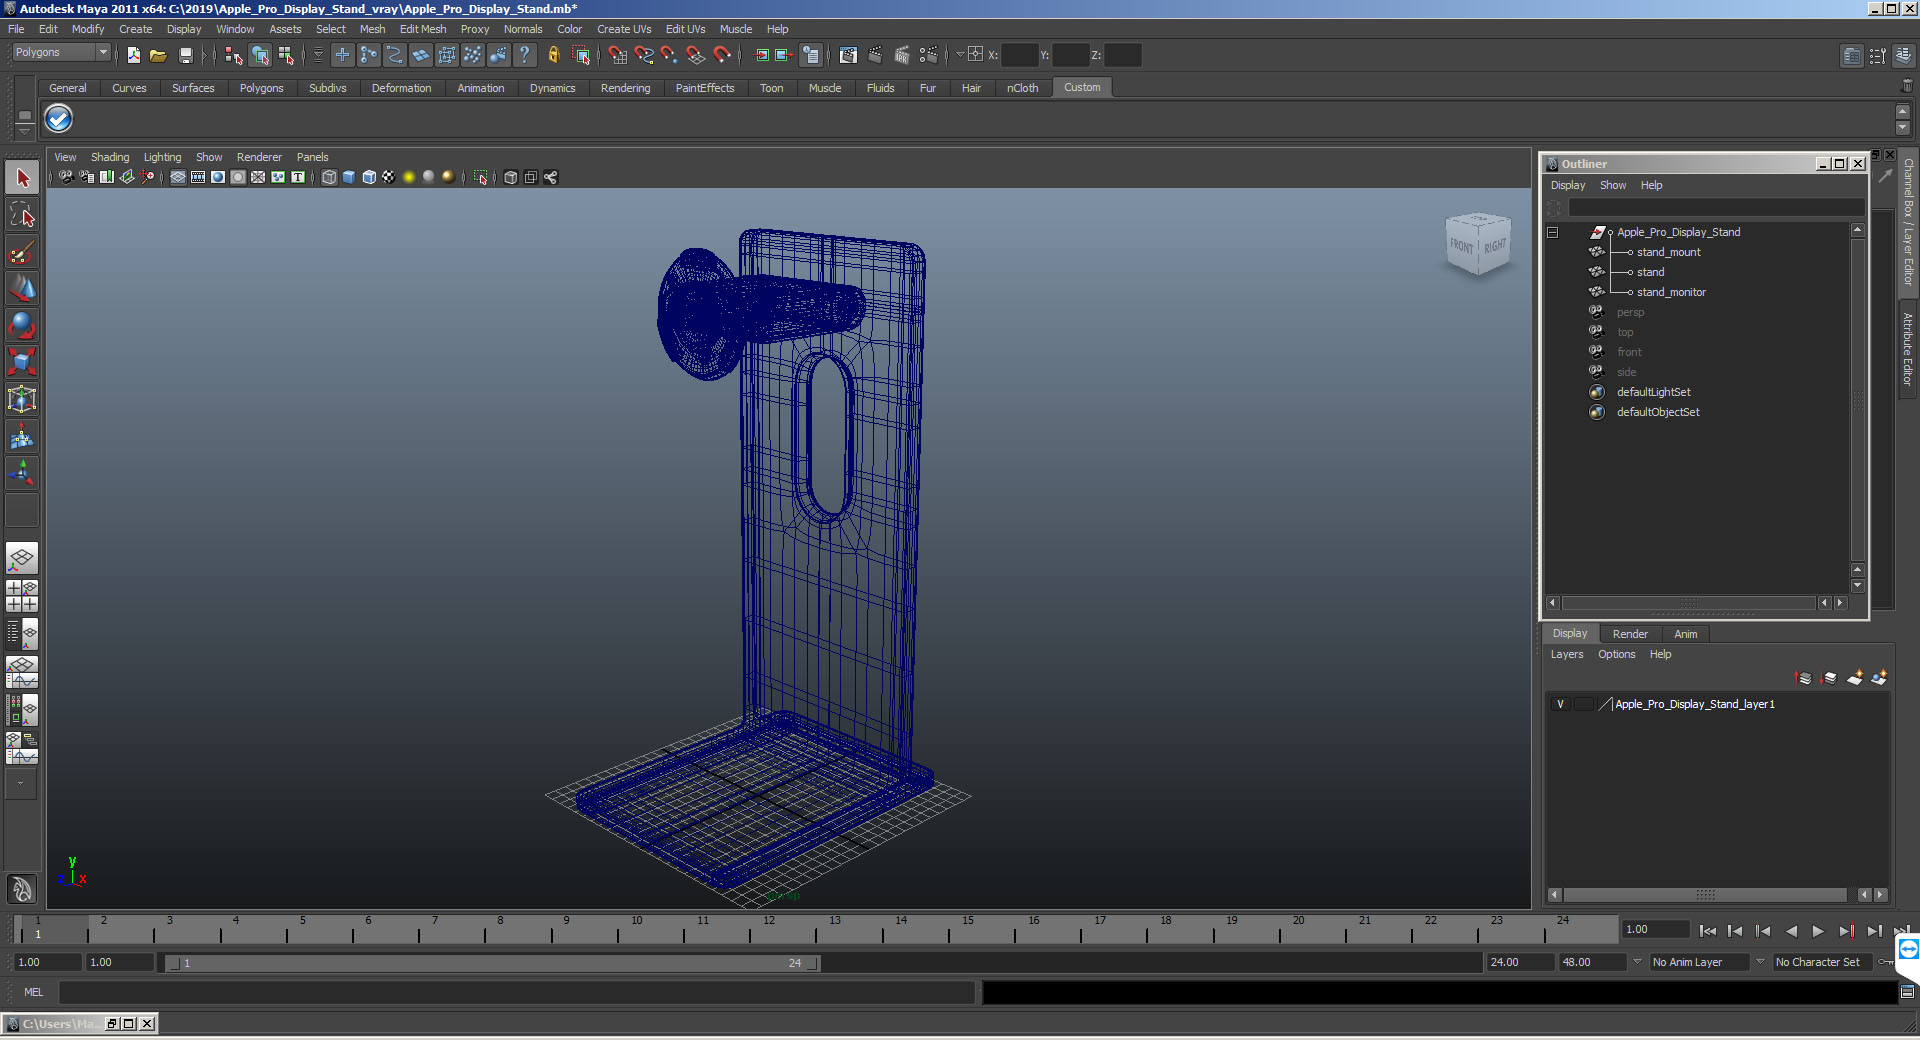Activate the Rotate tool sphere icon

tap(22, 325)
